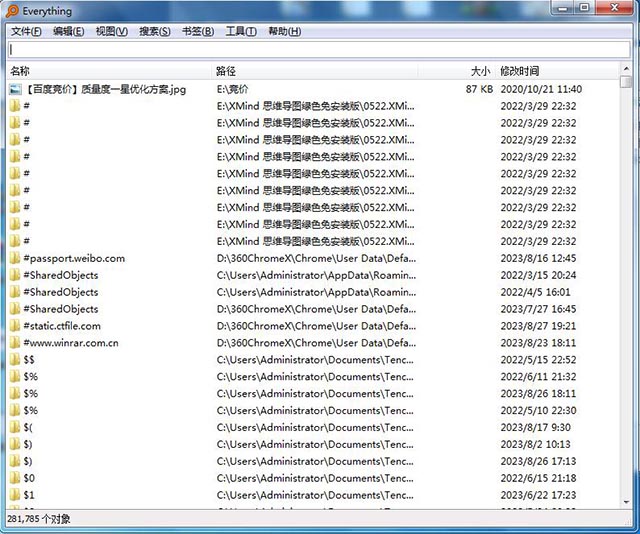Click folder icon of $) modified 2023/8/26 17:13
Image resolution: width=640 pixels, height=534 pixels.
(15, 461)
